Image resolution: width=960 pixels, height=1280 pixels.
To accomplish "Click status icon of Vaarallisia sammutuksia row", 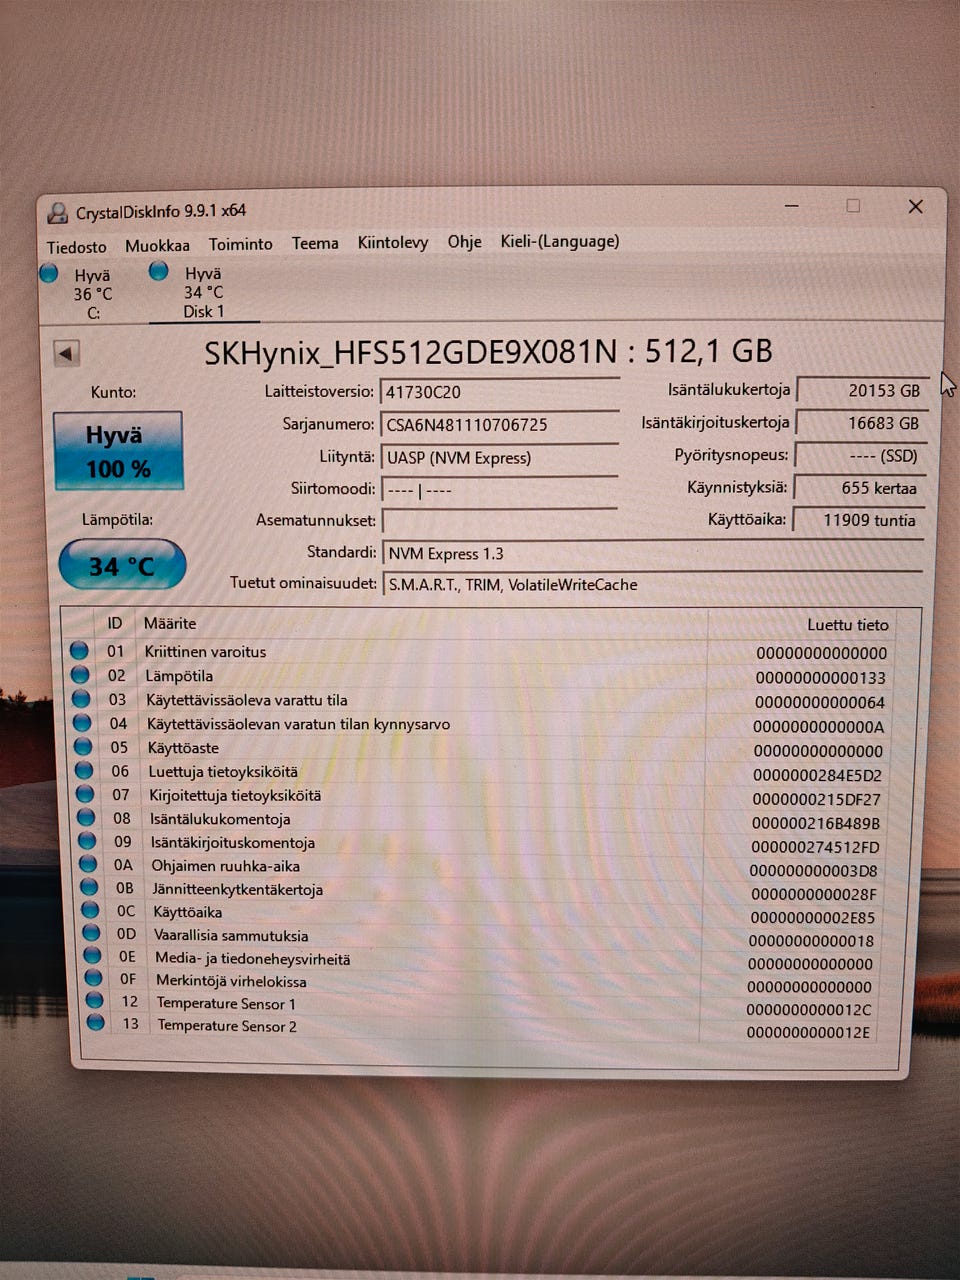I will click(x=91, y=934).
